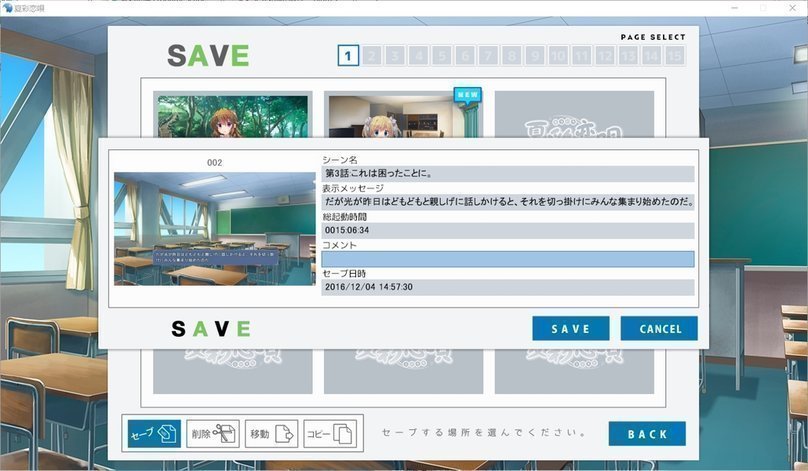Select page 4 tab

point(418,55)
